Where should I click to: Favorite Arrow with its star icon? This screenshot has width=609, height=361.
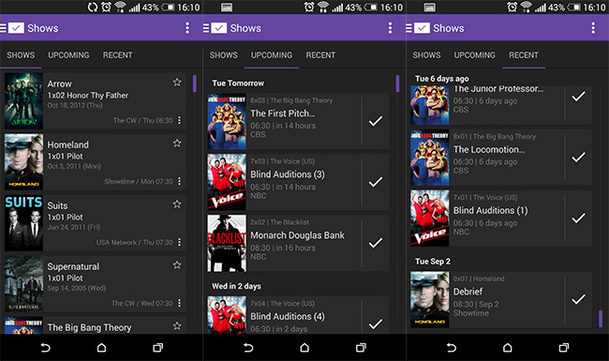pos(177,82)
